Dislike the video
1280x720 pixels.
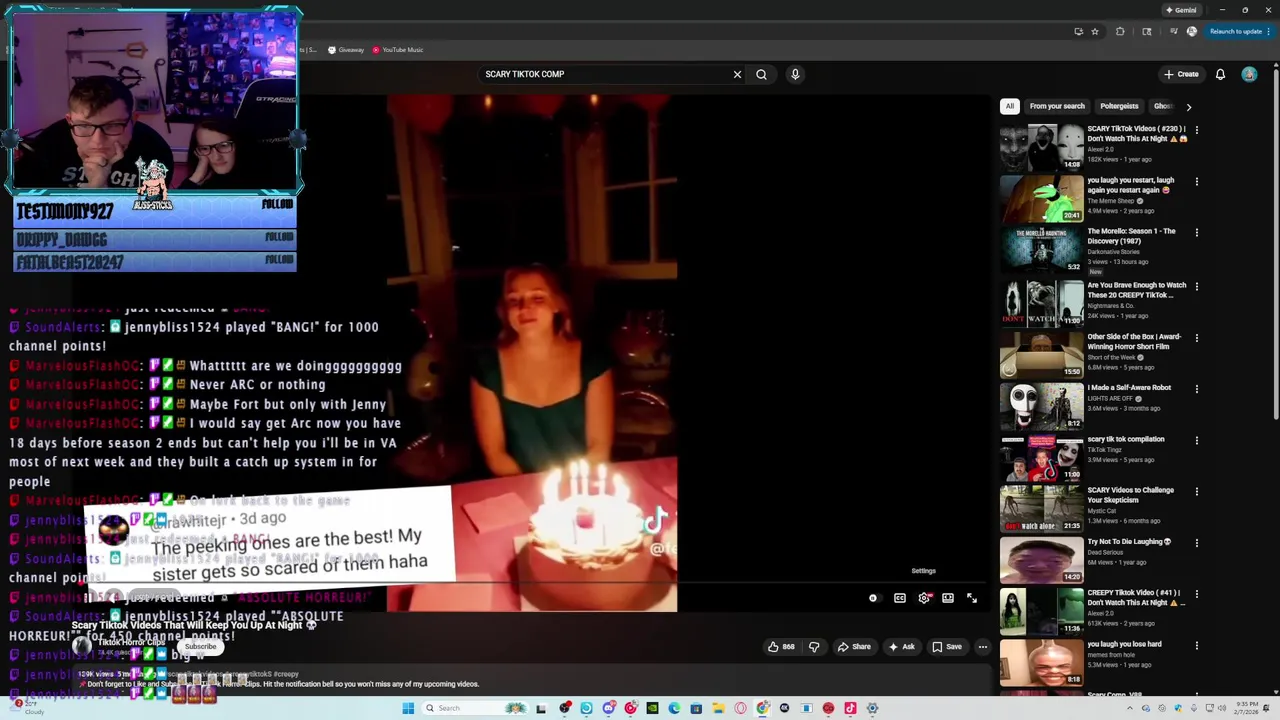coord(814,647)
